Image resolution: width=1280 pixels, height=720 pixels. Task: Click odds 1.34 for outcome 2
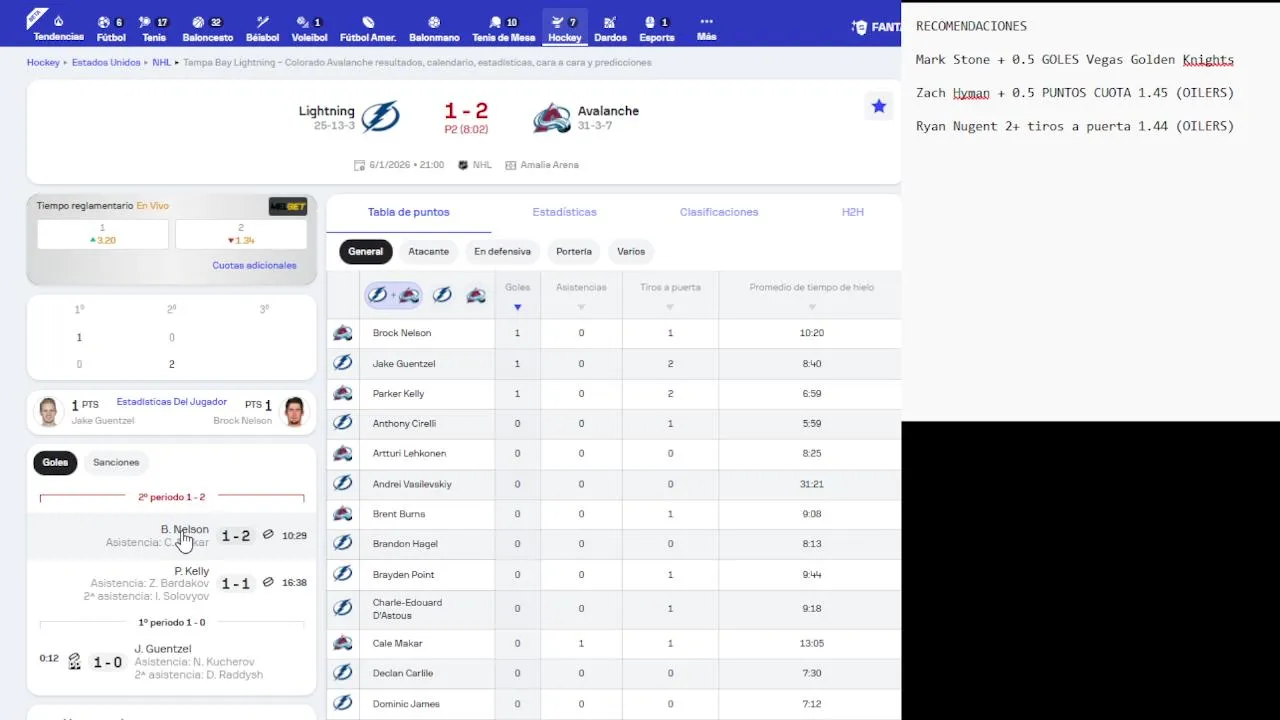tap(241, 234)
